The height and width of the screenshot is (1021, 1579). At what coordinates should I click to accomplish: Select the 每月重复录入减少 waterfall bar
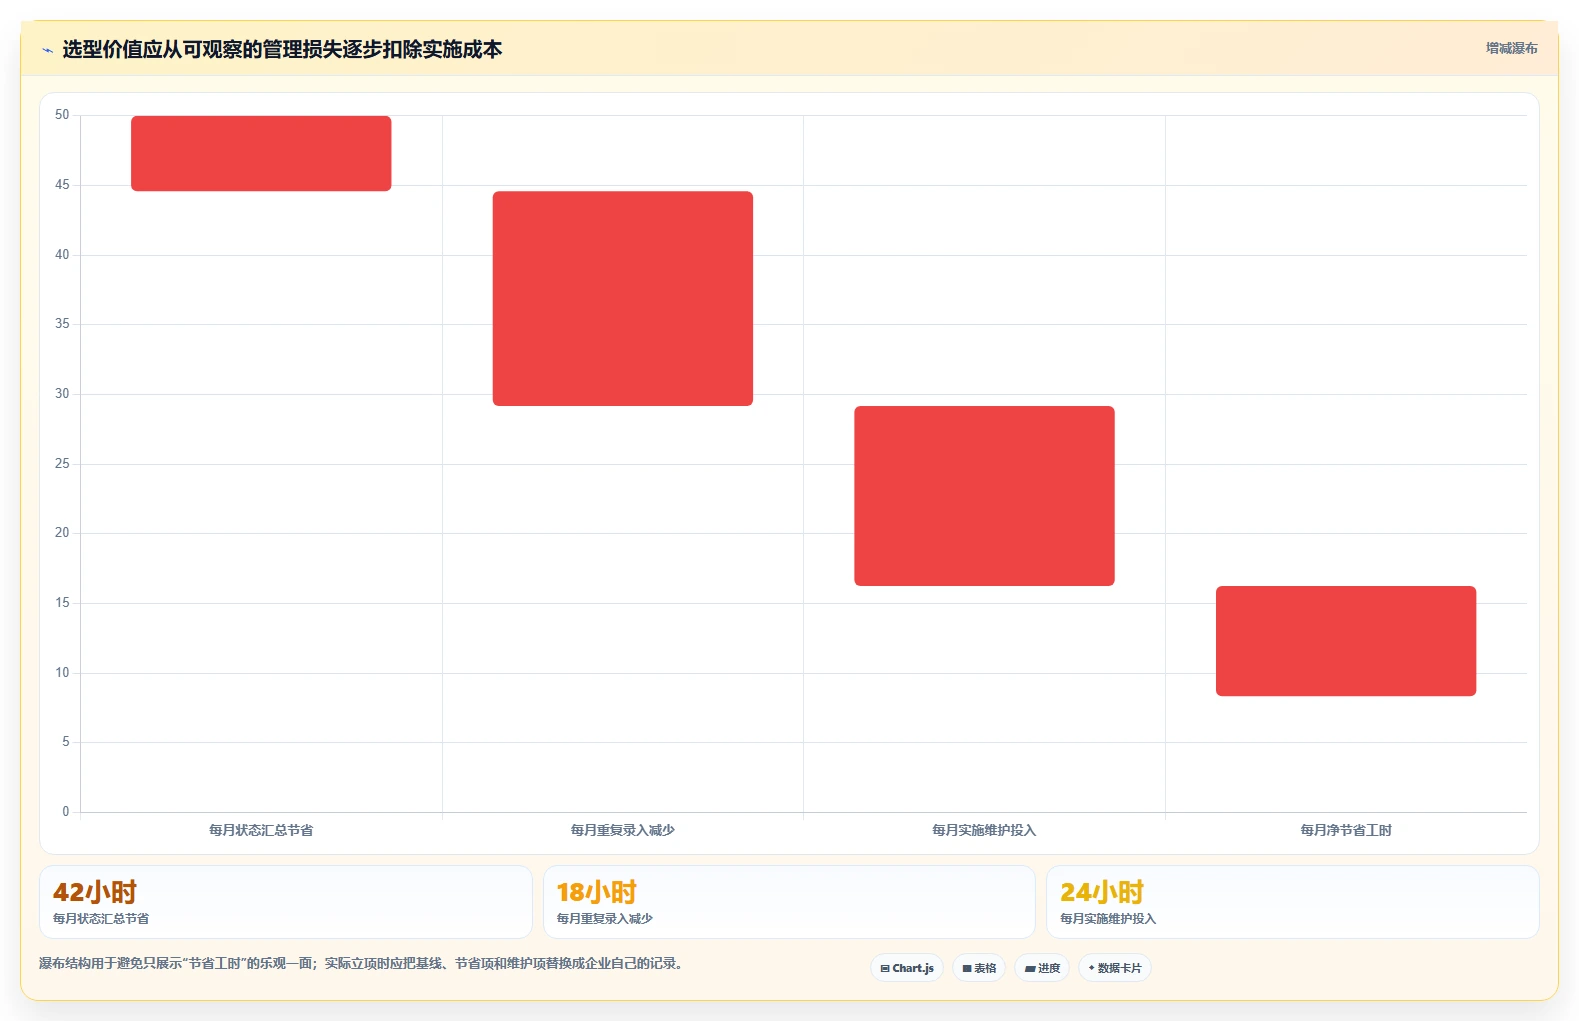623,298
